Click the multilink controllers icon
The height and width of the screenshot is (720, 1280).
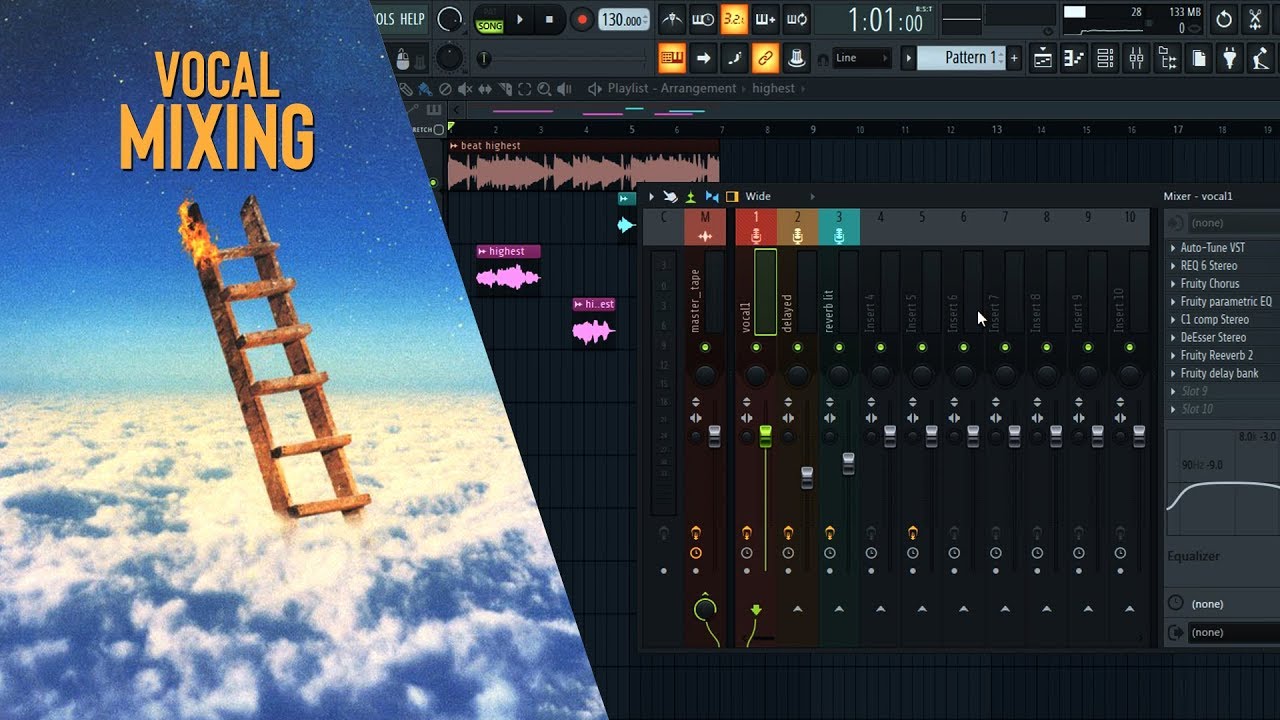pyautogui.click(x=796, y=58)
